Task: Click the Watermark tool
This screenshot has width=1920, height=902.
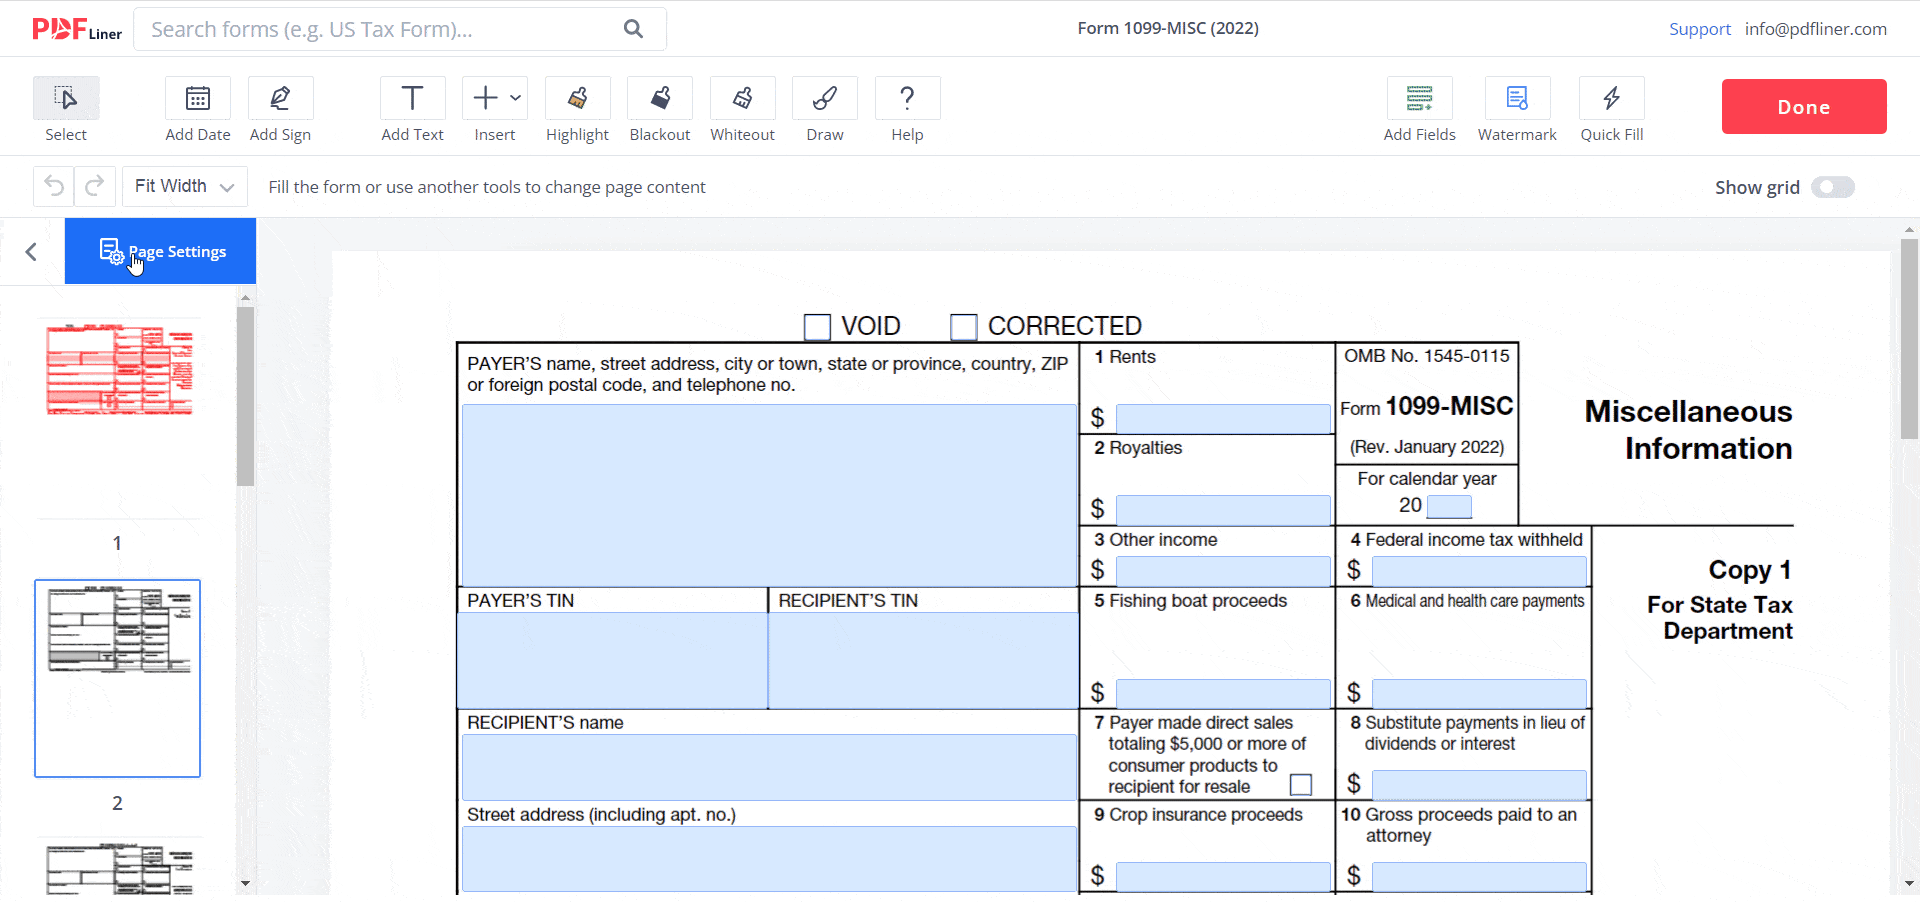Action: tap(1517, 98)
